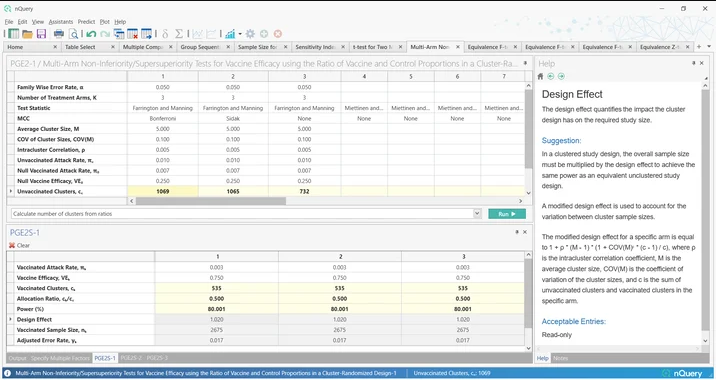The image size is (716, 380).
Task: Open the Help menu in menu bar
Action: pyautogui.click(x=120, y=21)
